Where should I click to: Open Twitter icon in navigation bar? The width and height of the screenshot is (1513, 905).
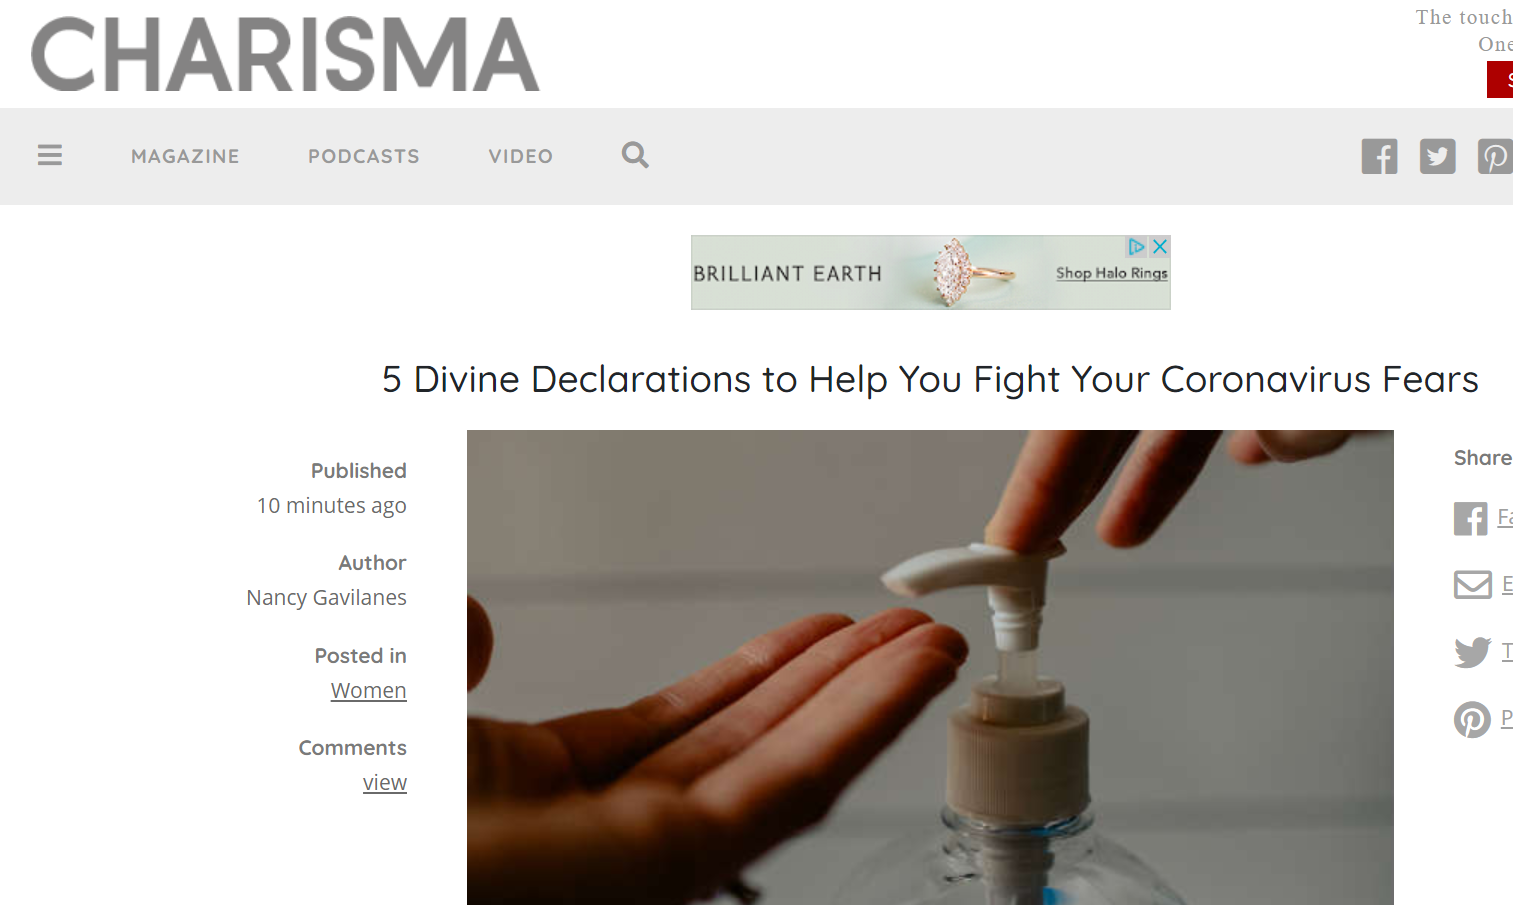coord(1437,157)
